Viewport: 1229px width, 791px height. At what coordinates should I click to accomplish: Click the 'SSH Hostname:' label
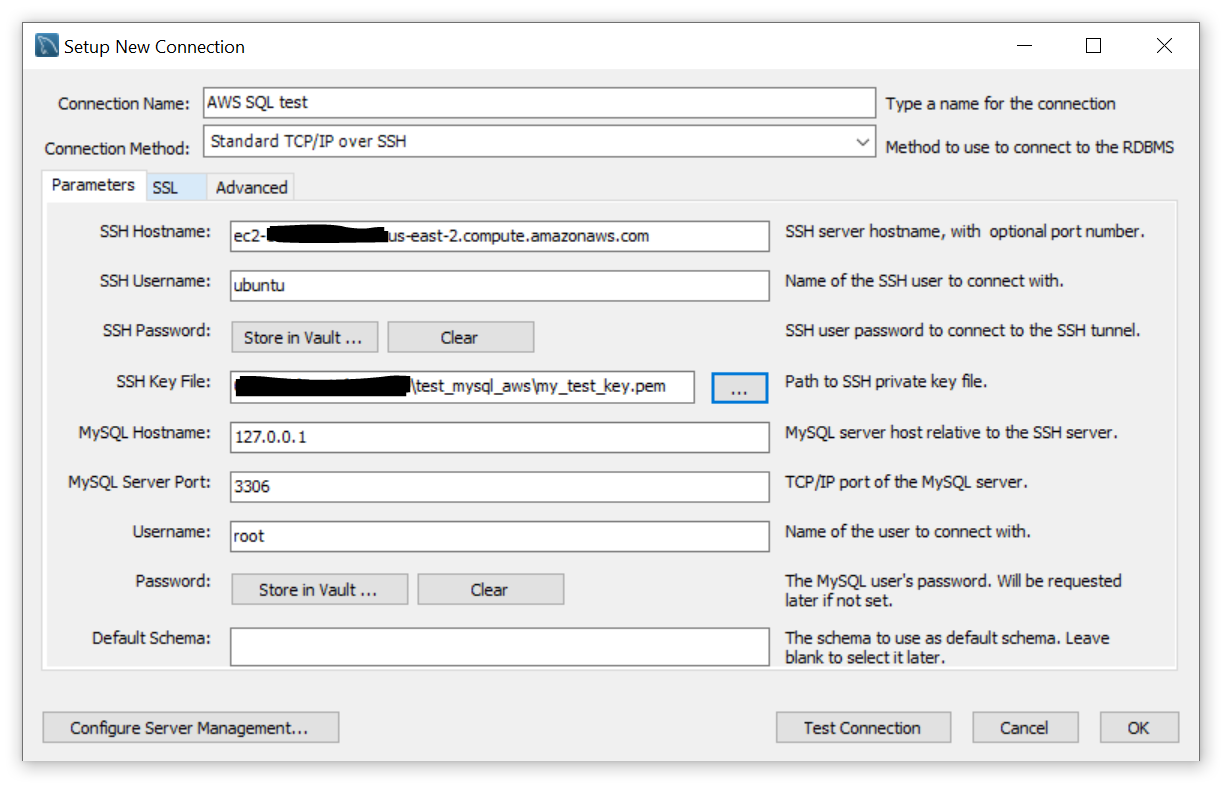tap(155, 231)
